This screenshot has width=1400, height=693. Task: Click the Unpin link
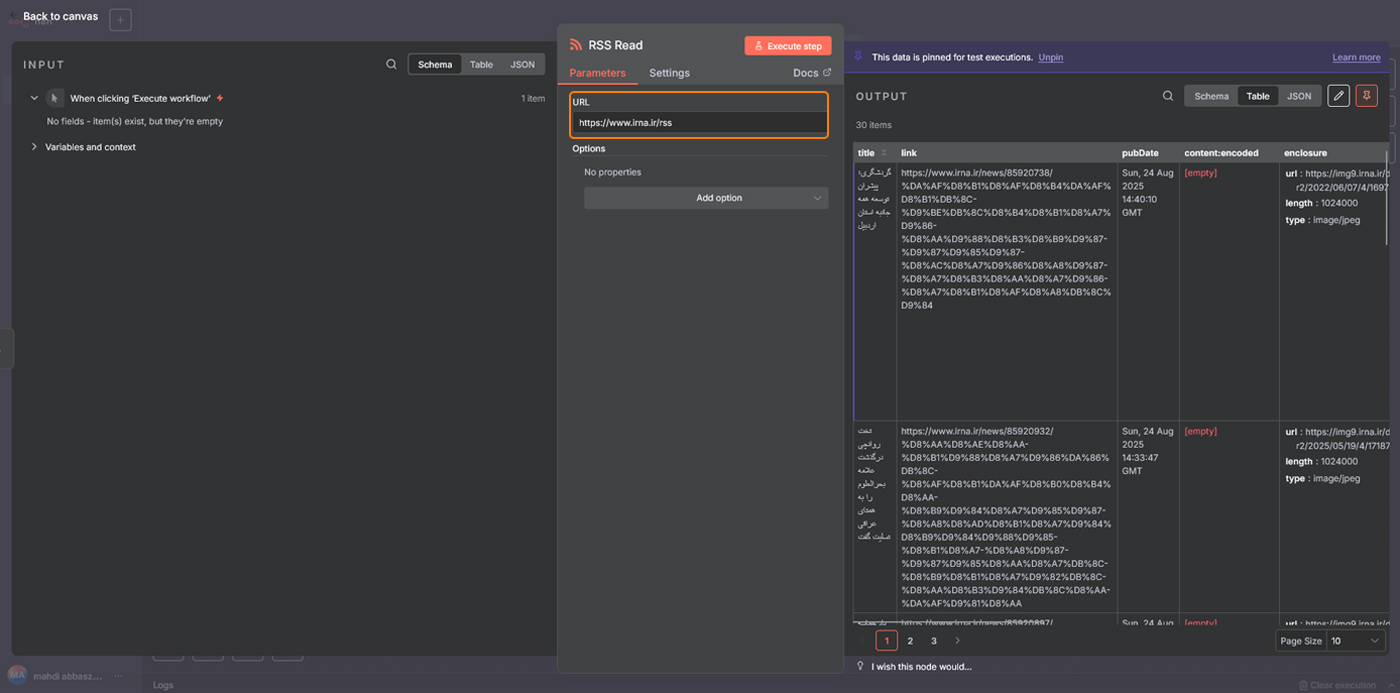click(x=1050, y=58)
